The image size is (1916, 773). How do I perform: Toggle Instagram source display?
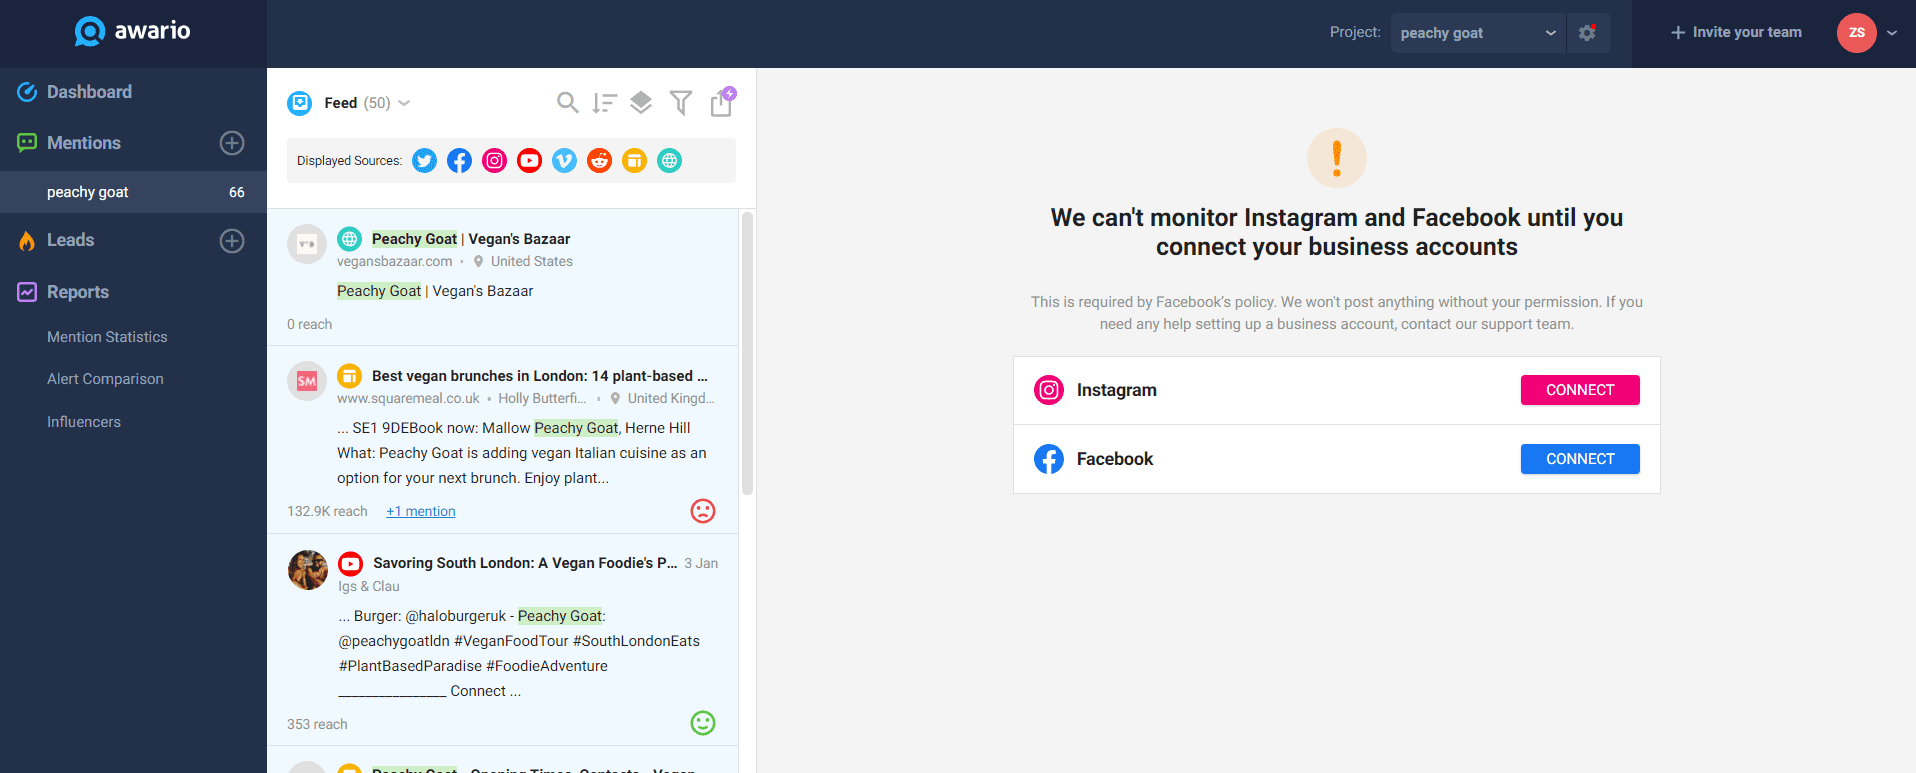pyautogui.click(x=494, y=161)
